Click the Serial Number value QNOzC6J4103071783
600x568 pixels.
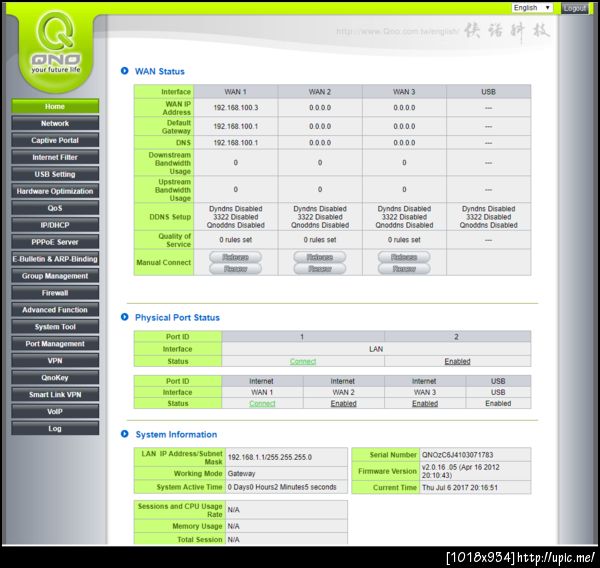[457, 455]
